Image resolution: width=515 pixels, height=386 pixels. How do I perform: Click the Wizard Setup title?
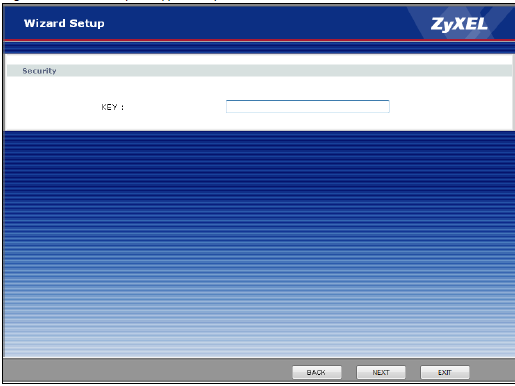pos(64,23)
